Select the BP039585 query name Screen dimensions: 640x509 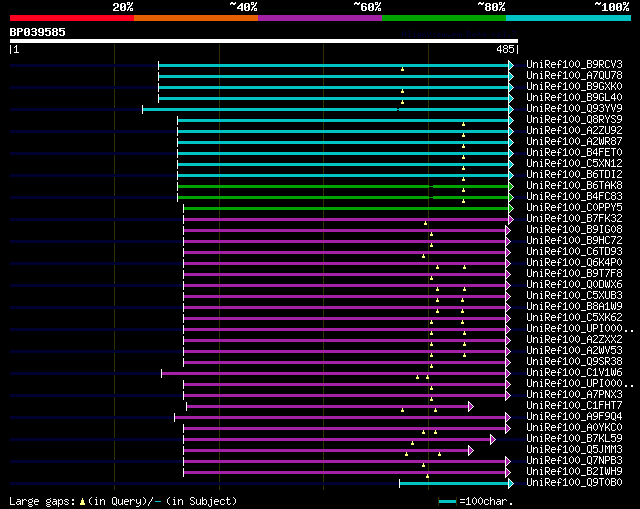pyautogui.click(x=38, y=32)
